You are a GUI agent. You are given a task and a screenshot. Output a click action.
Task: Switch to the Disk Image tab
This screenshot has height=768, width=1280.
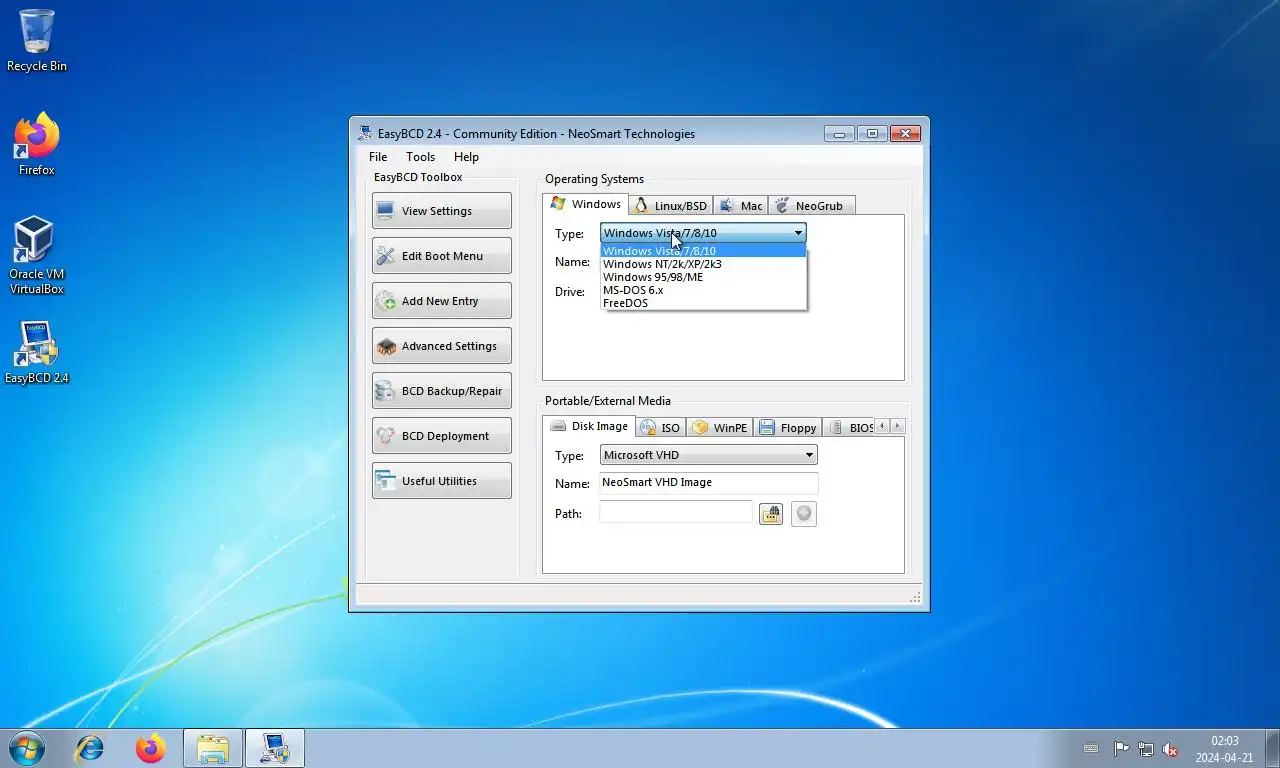pos(589,426)
